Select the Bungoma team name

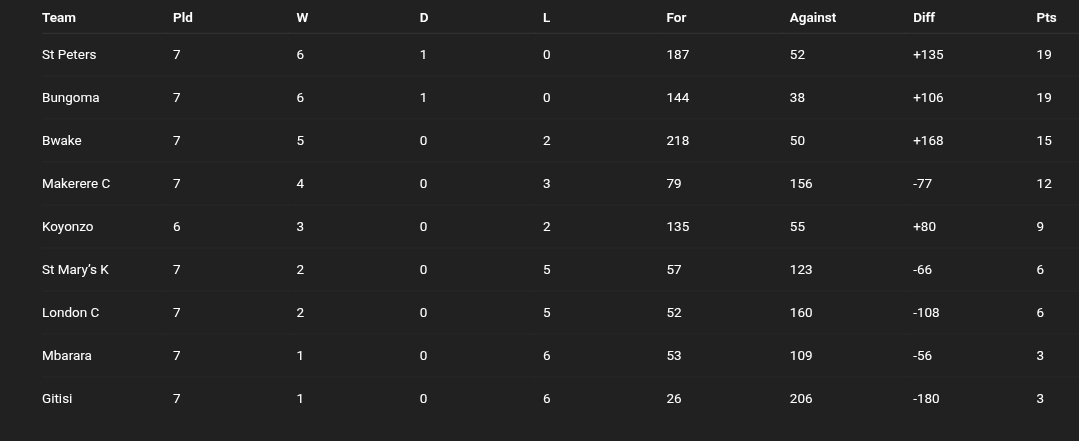[x=70, y=98]
